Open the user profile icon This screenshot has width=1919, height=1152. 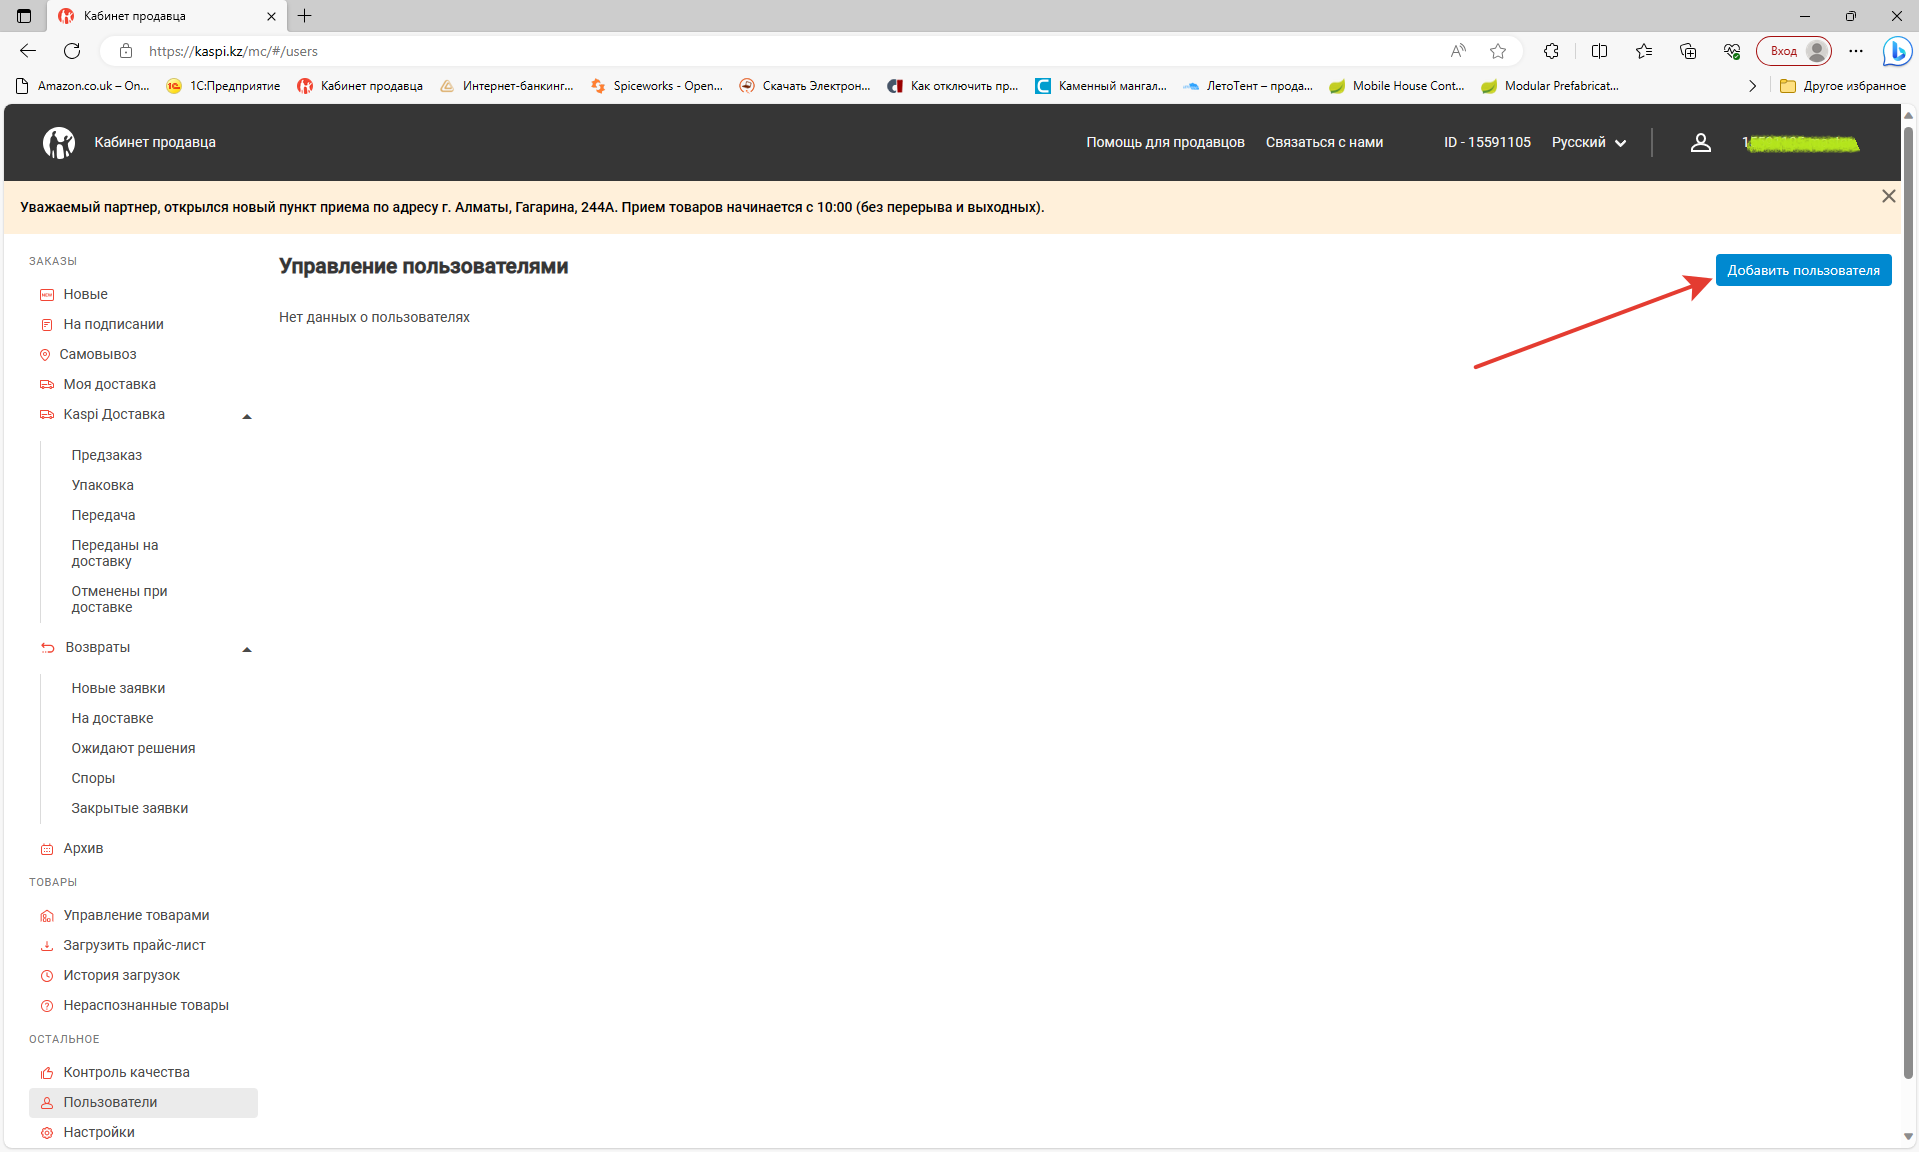point(1700,143)
